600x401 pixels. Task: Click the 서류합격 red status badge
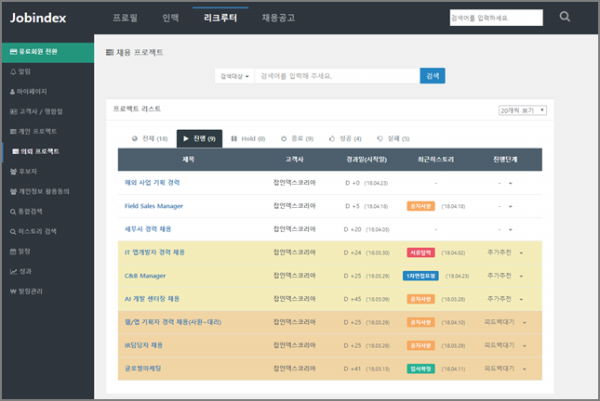pos(421,252)
